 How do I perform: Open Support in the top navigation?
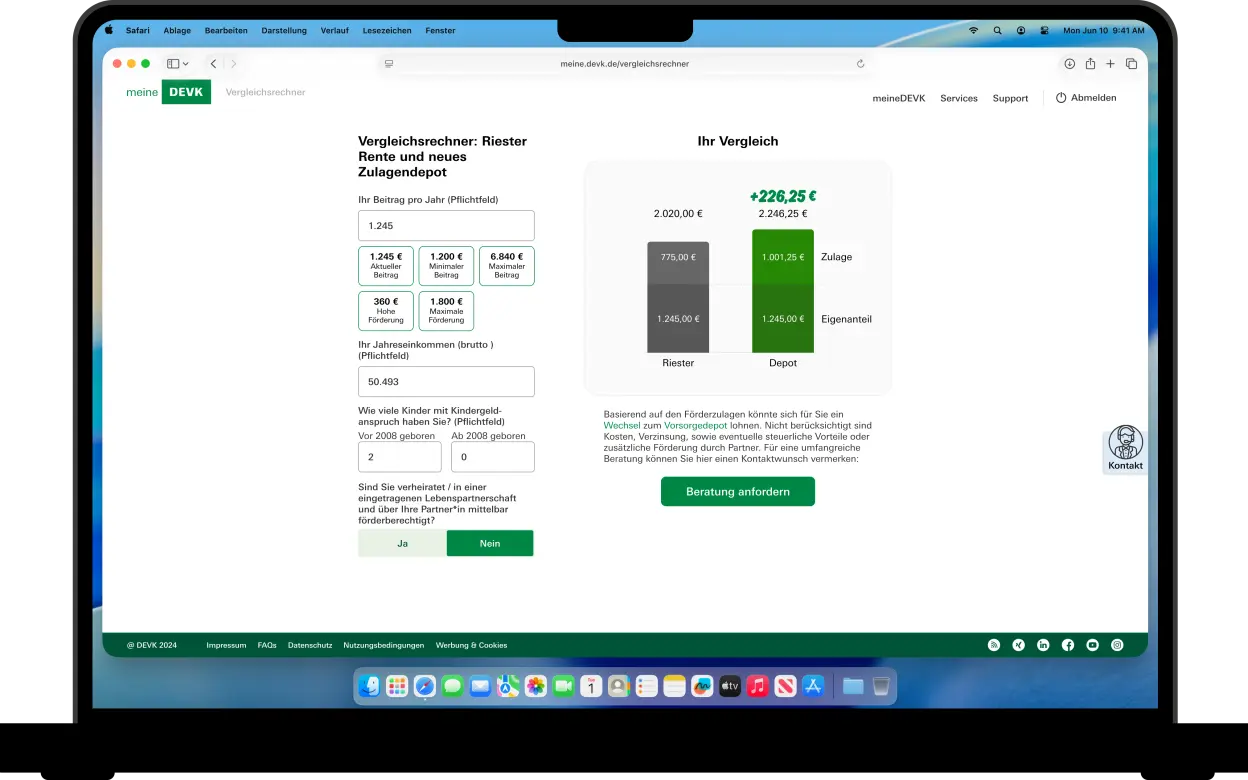click(1010, 98)
